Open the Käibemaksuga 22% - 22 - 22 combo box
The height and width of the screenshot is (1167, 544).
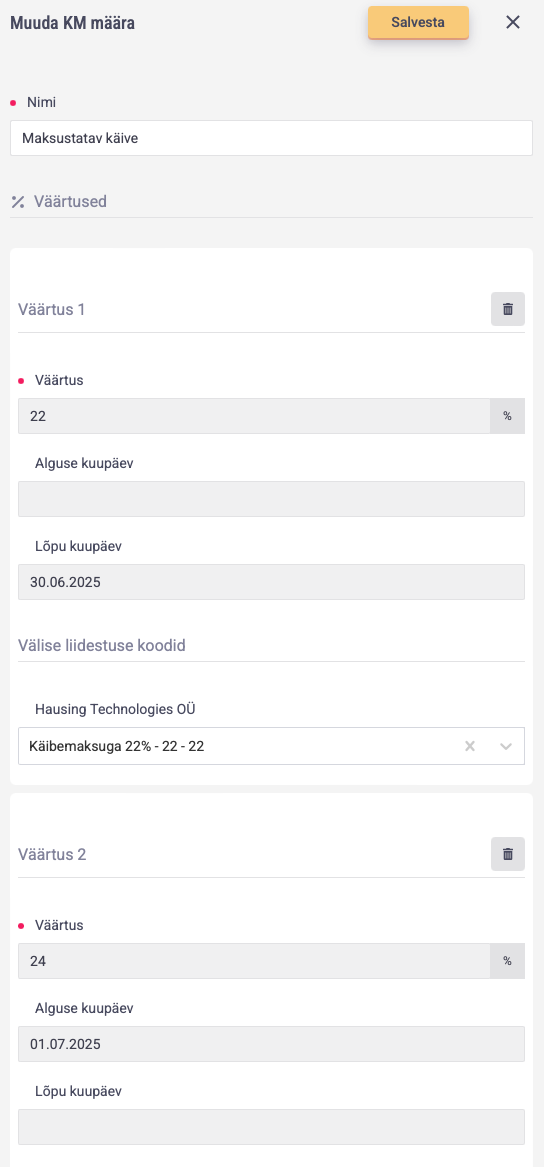271,746
